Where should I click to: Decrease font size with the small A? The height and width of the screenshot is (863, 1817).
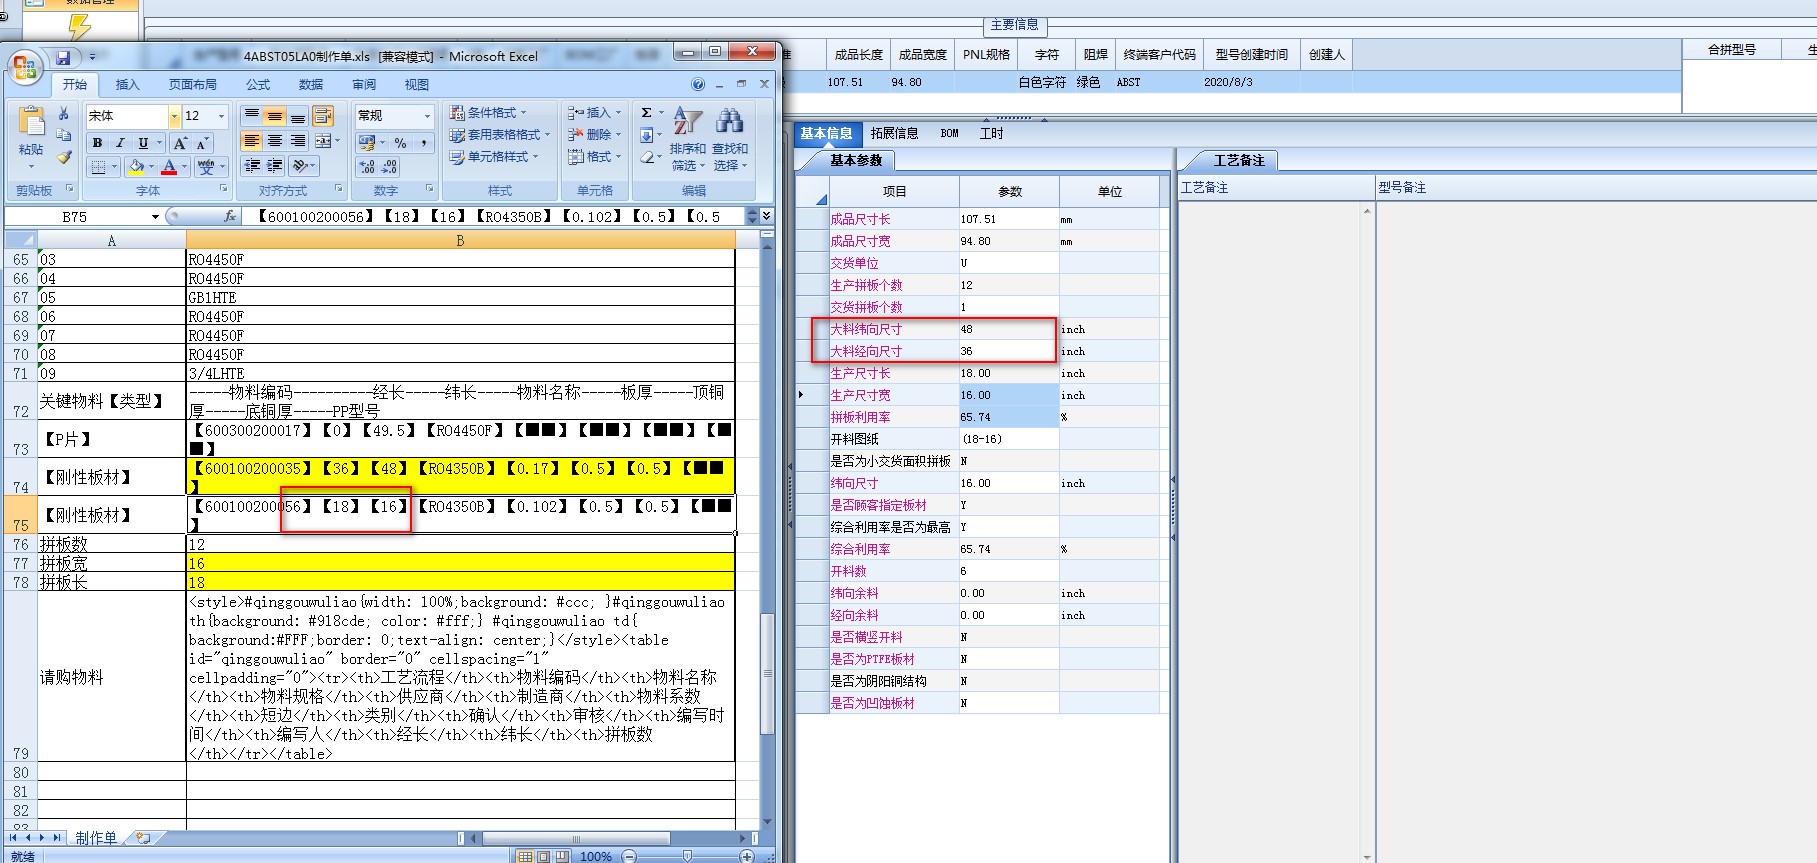201,143
